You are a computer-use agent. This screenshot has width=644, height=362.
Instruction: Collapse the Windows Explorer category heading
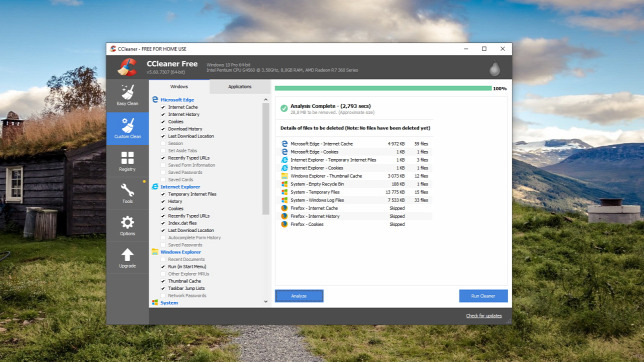click(x=180, y=252)
